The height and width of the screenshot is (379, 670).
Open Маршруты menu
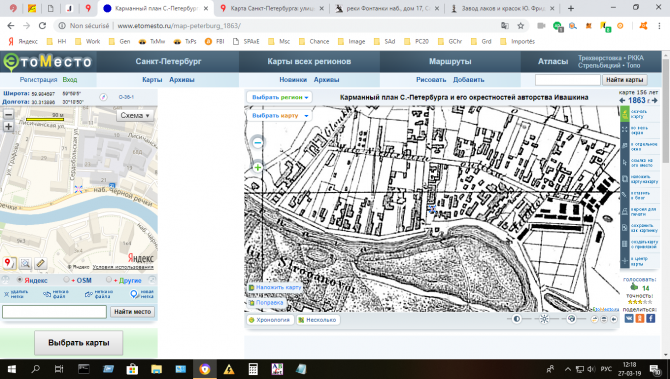coord(450,62)
